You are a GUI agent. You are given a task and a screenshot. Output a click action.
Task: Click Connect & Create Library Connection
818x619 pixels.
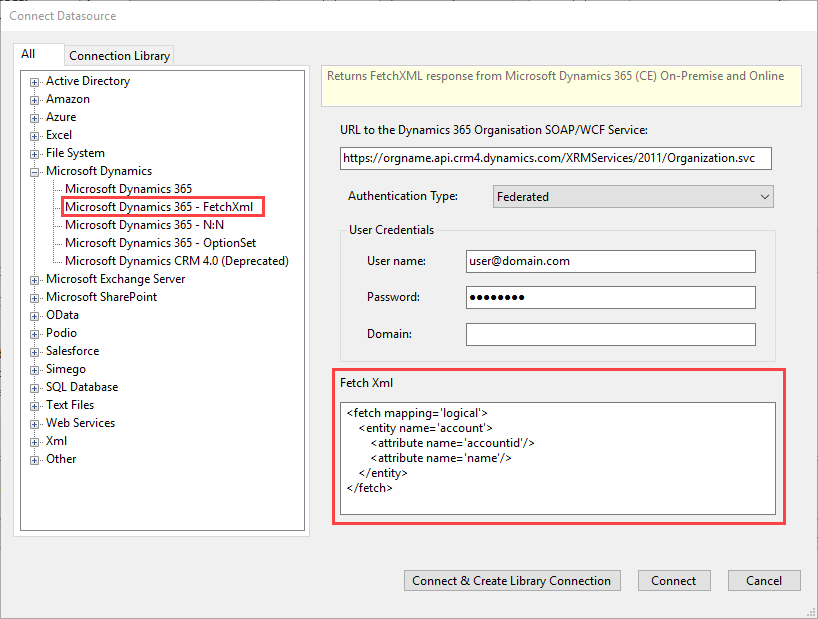[x=512, y=580]
